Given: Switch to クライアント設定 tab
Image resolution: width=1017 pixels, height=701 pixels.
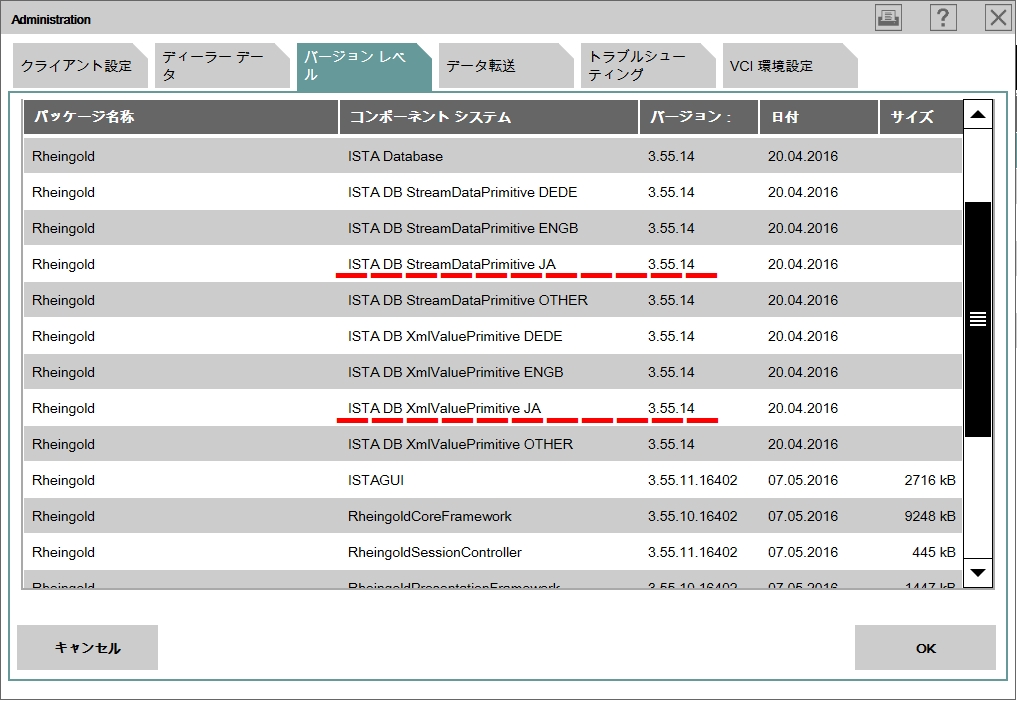Looking at the screenshot, I should point(80,65).
